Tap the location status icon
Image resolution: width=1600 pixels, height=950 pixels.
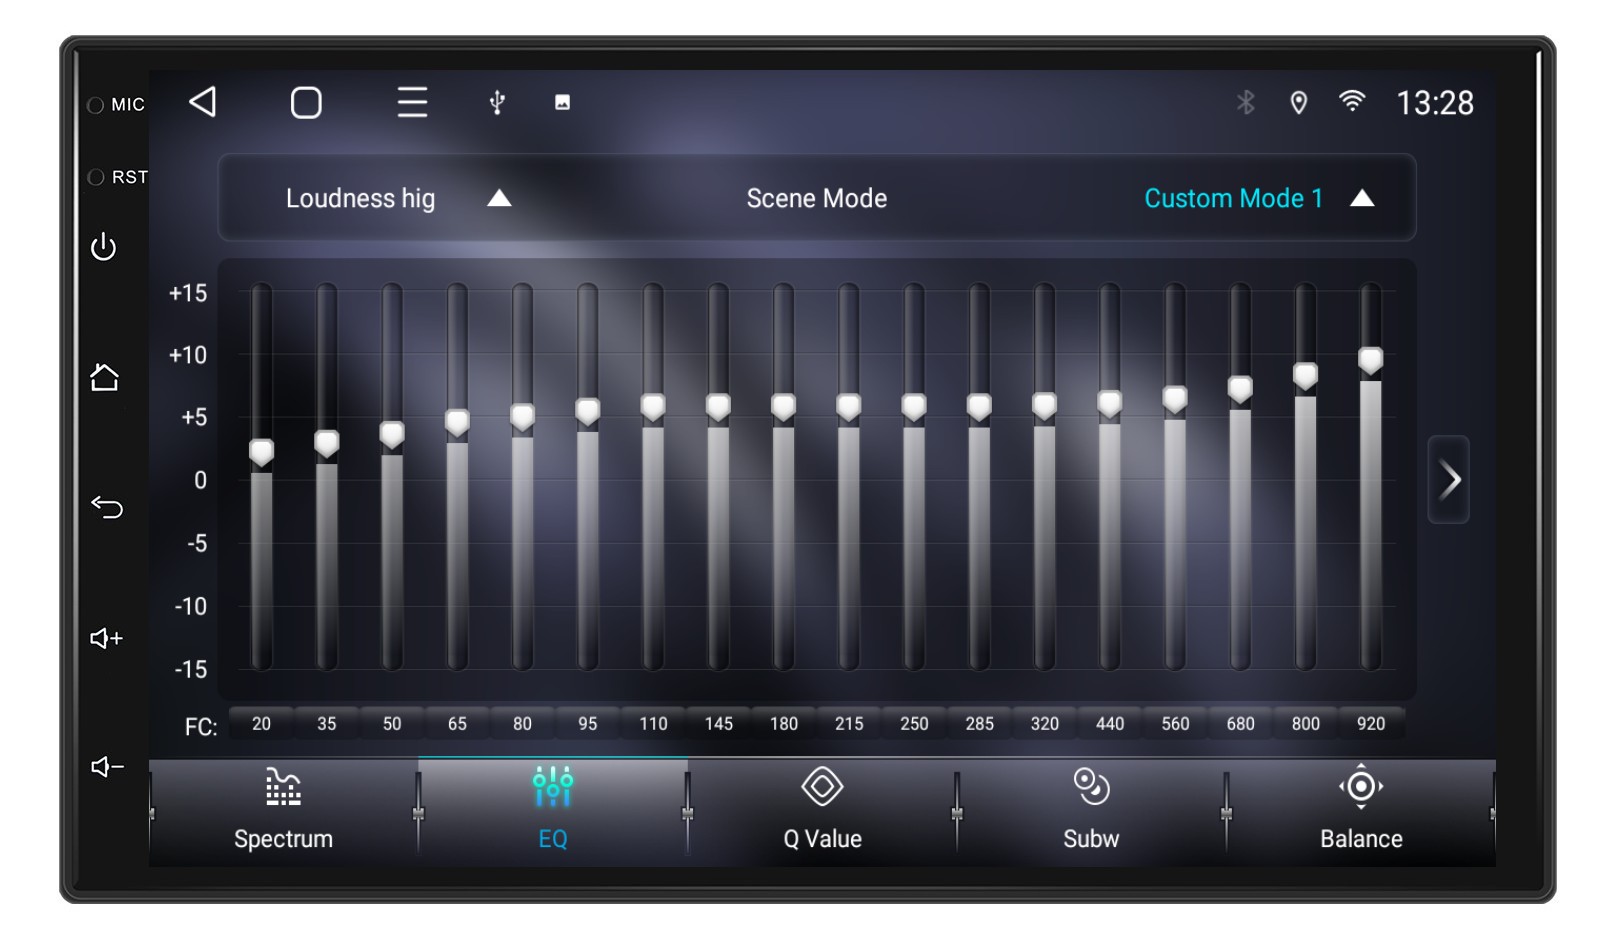click(x=1298, y=101)
